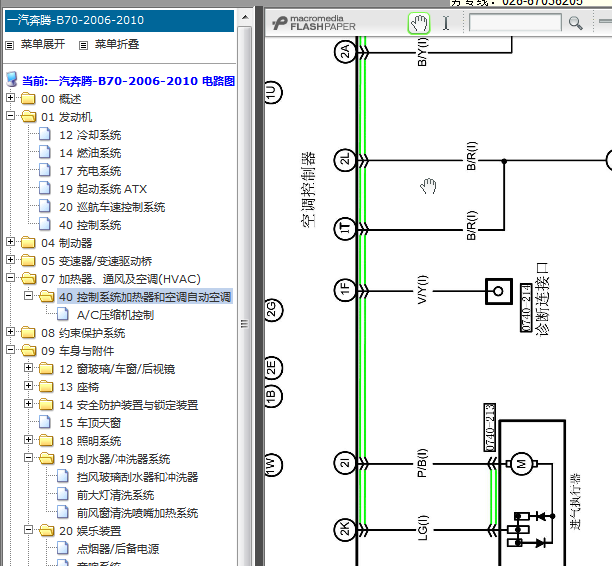Expand the 12 窗玻璃/车窗/后视镜 folder
The height and width of the screenshot is (566, 612).
pyautogui.click(x=28, y=368)
